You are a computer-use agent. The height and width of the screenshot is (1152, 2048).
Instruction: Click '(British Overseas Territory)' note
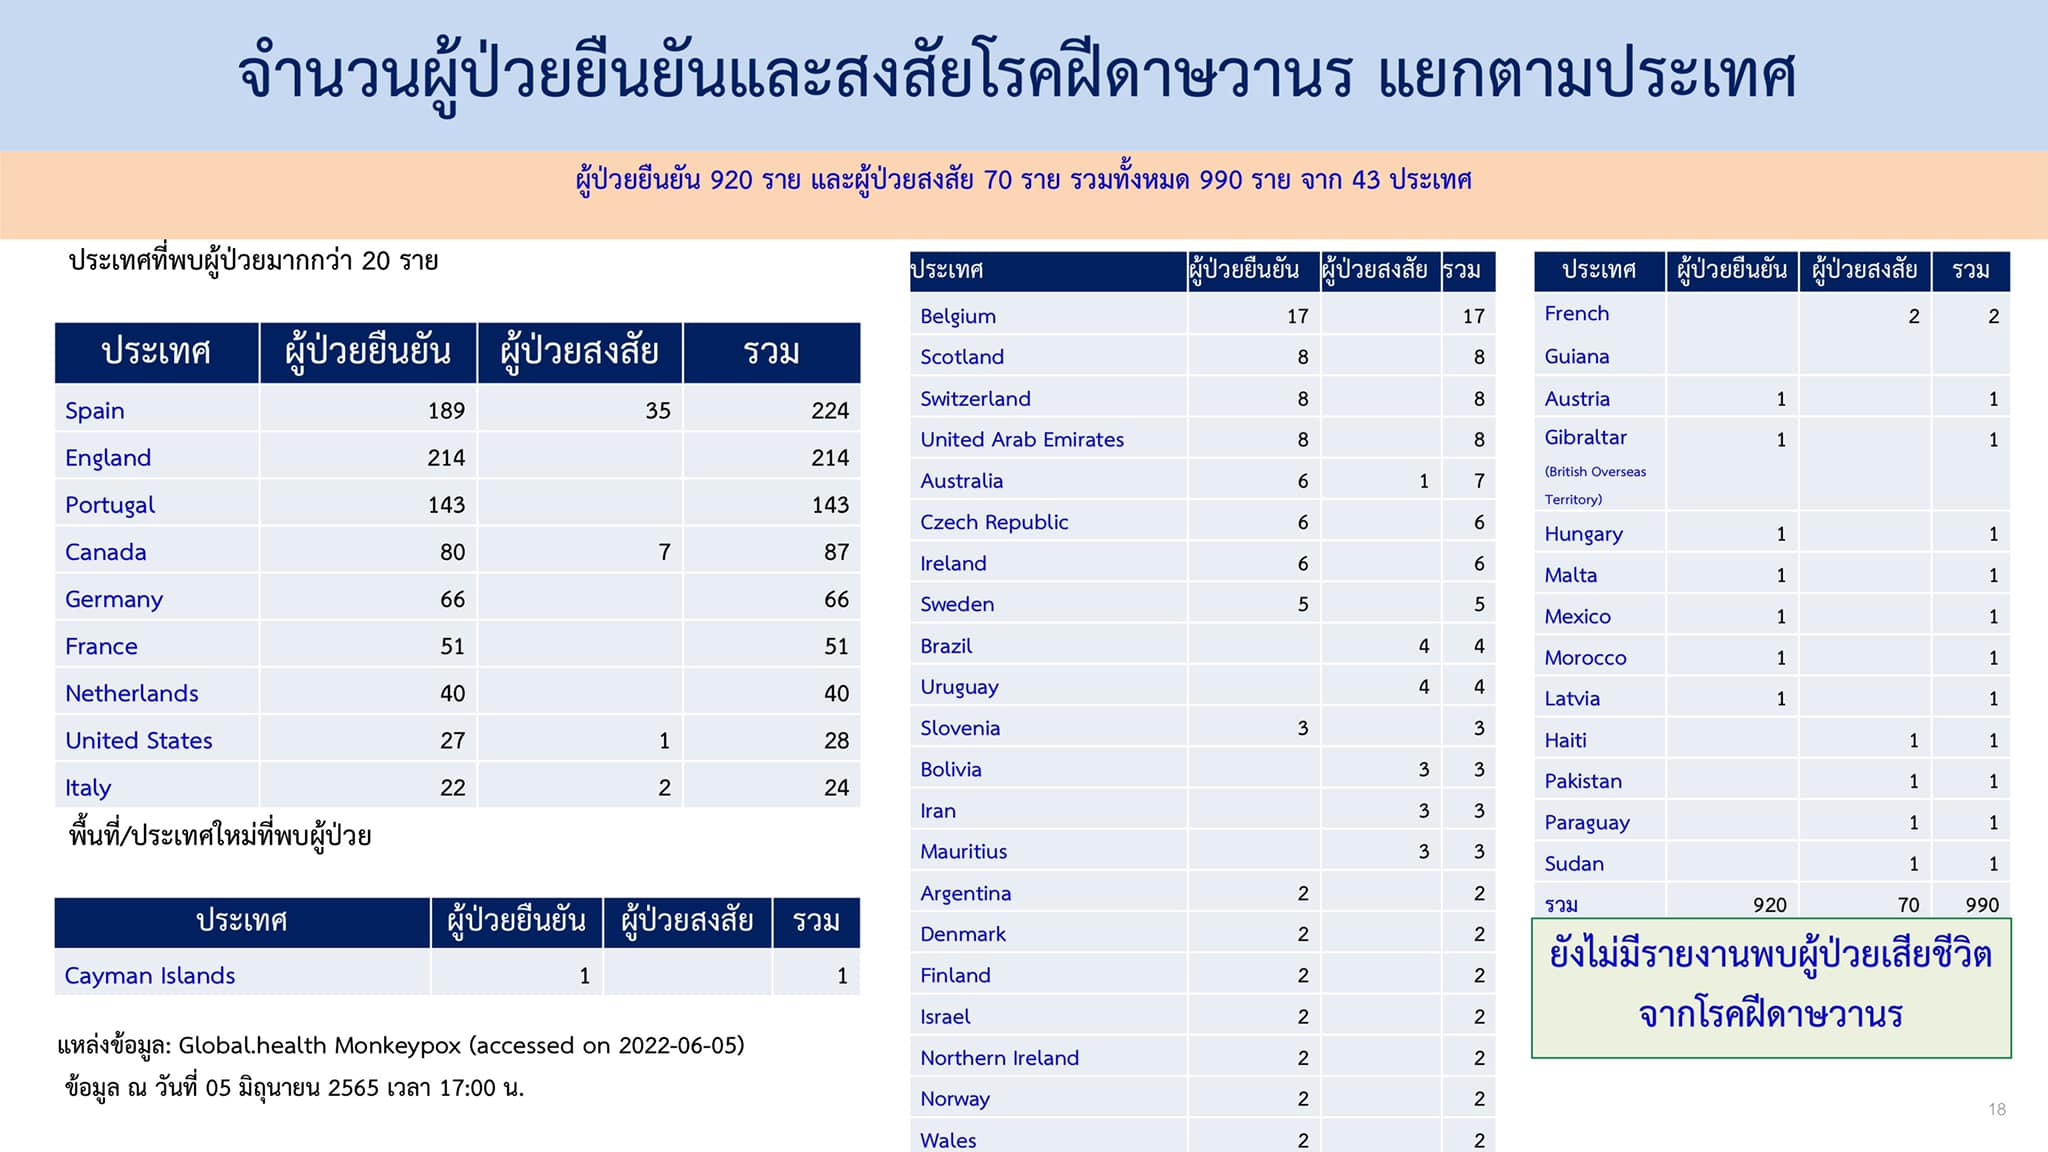point(1595,486)
